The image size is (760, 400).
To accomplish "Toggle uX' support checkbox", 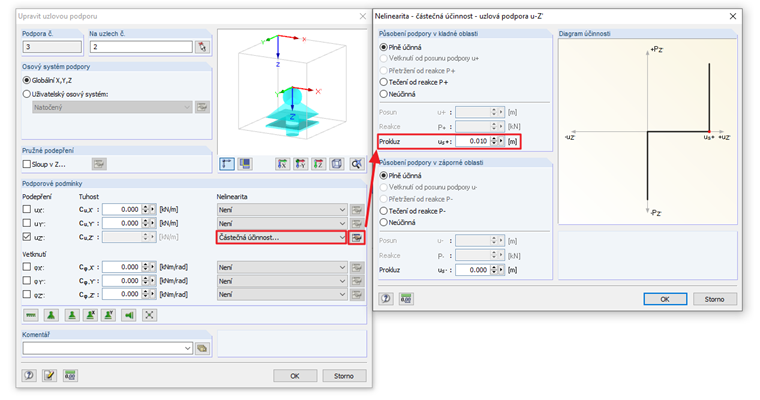I will 27,209.
